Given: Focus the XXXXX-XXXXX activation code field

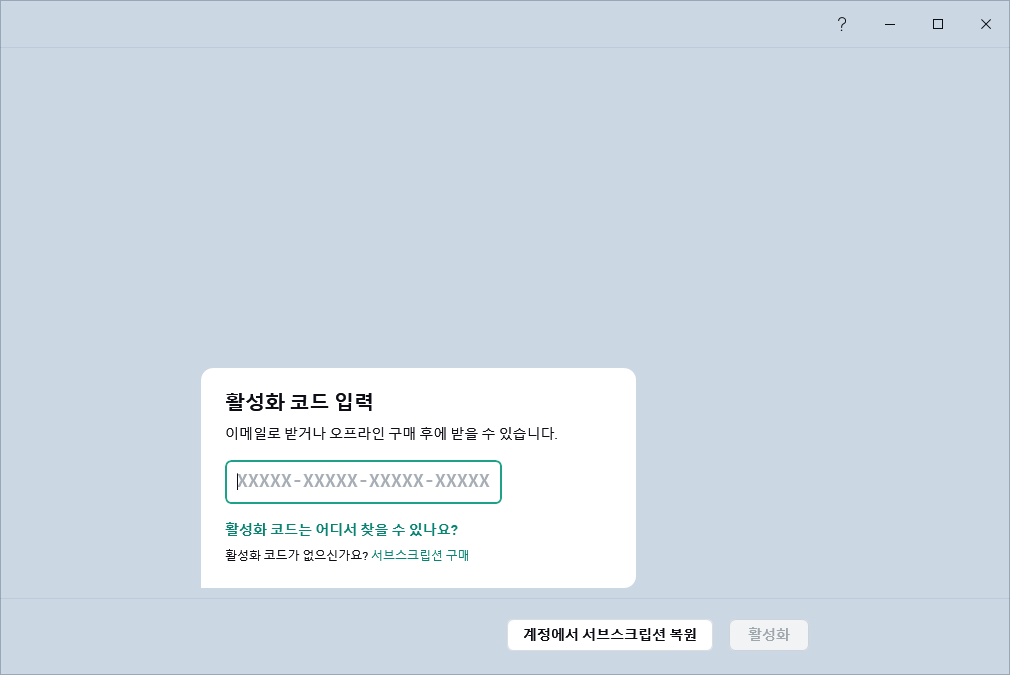Looking at the screenshot, I should click(363, 482).
